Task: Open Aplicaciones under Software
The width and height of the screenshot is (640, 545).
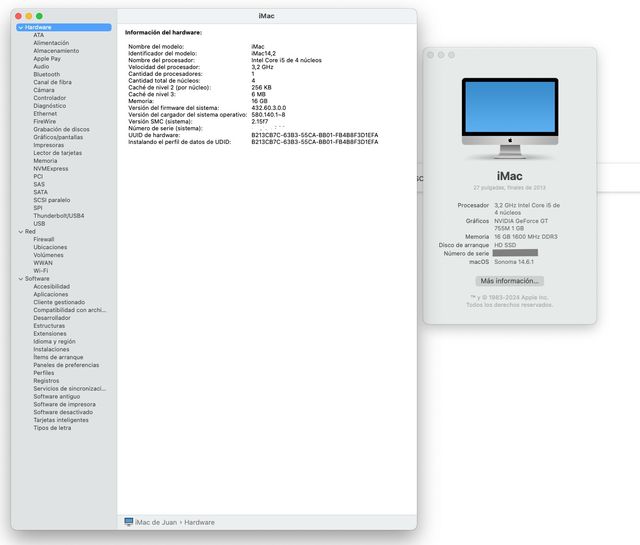Action: (51, 294)
